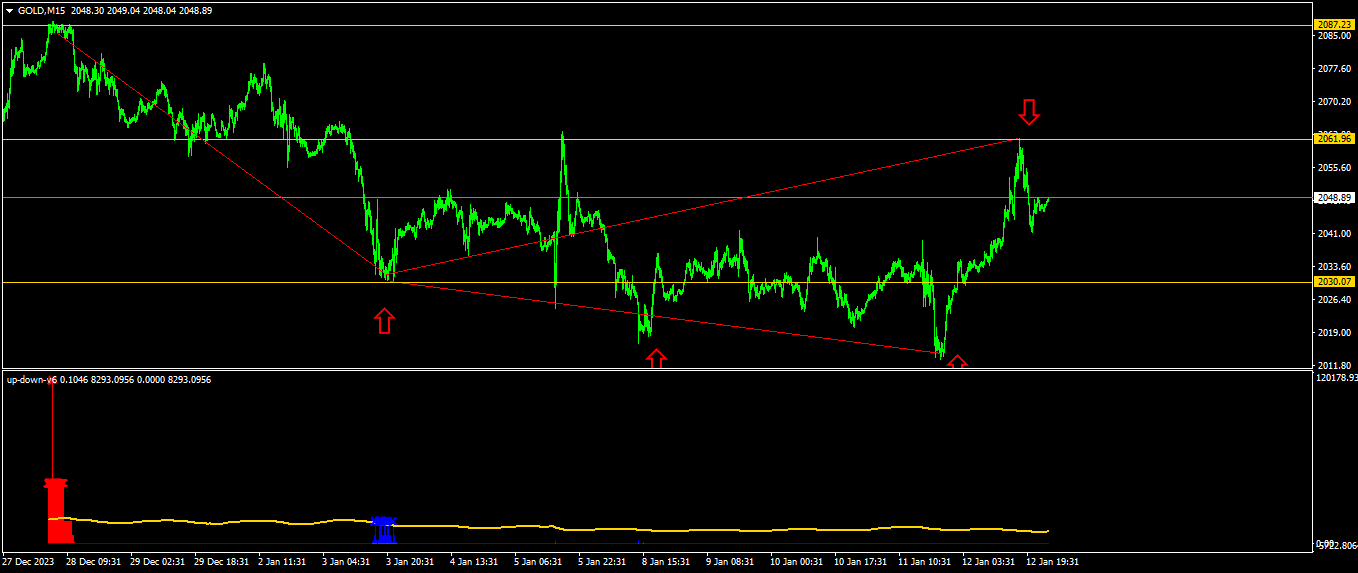Click the 8 Jan 15:31 time label
Viewport: 1358px width, 573px height.
tap(667, 562)
